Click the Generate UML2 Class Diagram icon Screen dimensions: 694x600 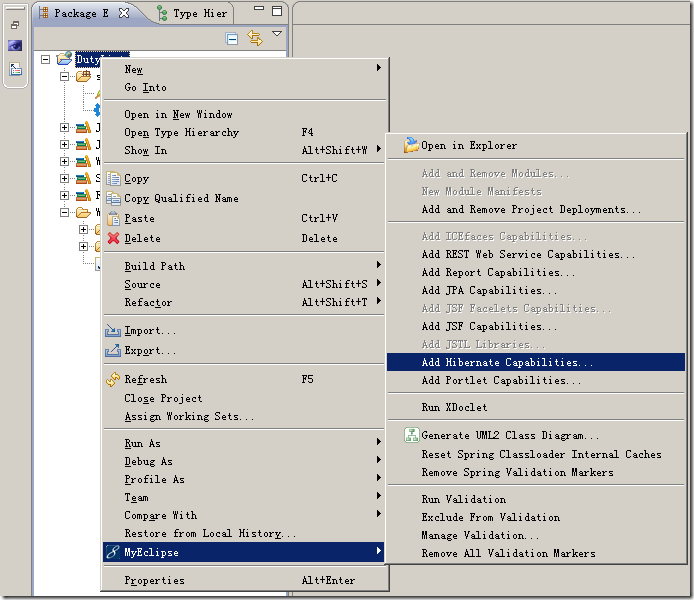[410, 436]
